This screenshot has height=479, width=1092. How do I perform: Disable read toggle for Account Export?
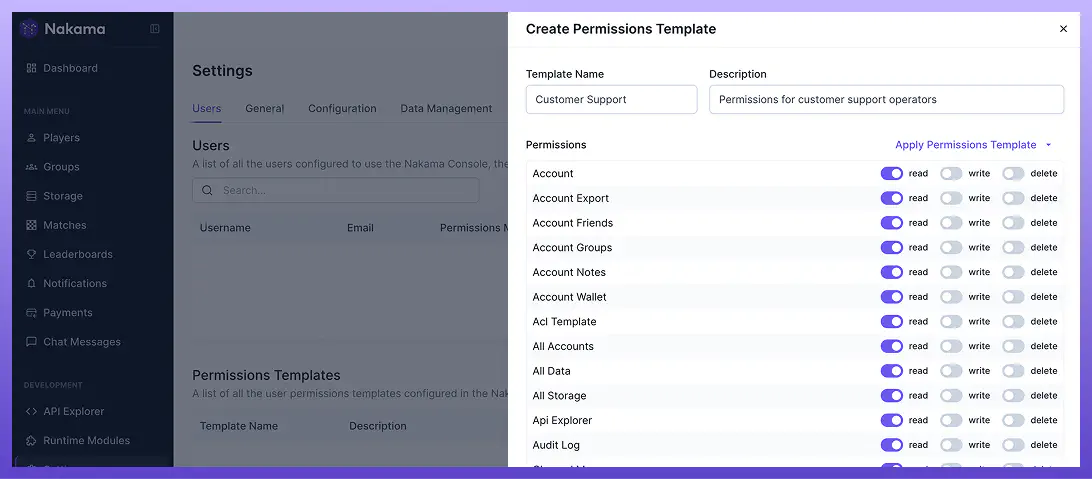[892, 198]
